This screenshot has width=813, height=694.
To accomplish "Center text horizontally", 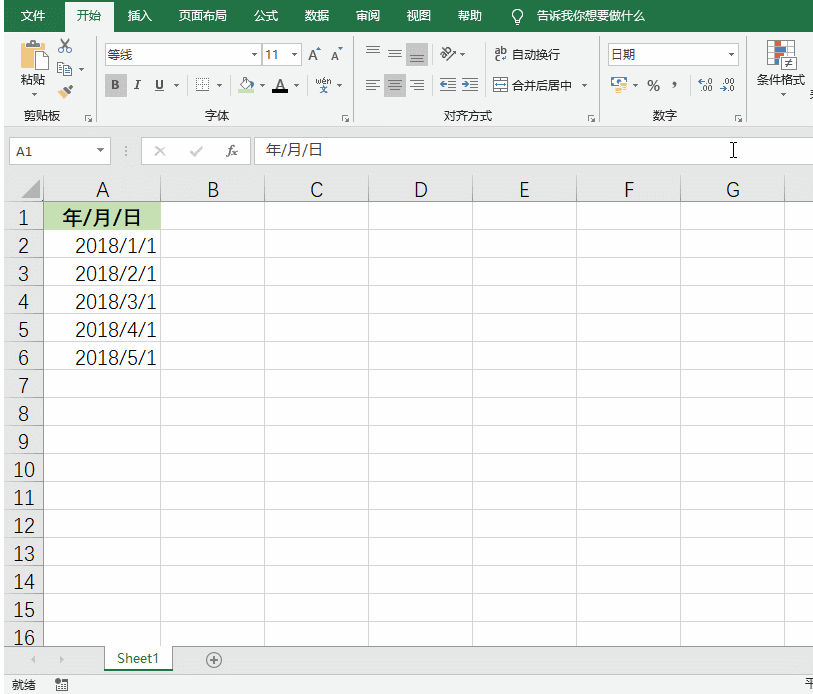I will (x=395, y=85).
